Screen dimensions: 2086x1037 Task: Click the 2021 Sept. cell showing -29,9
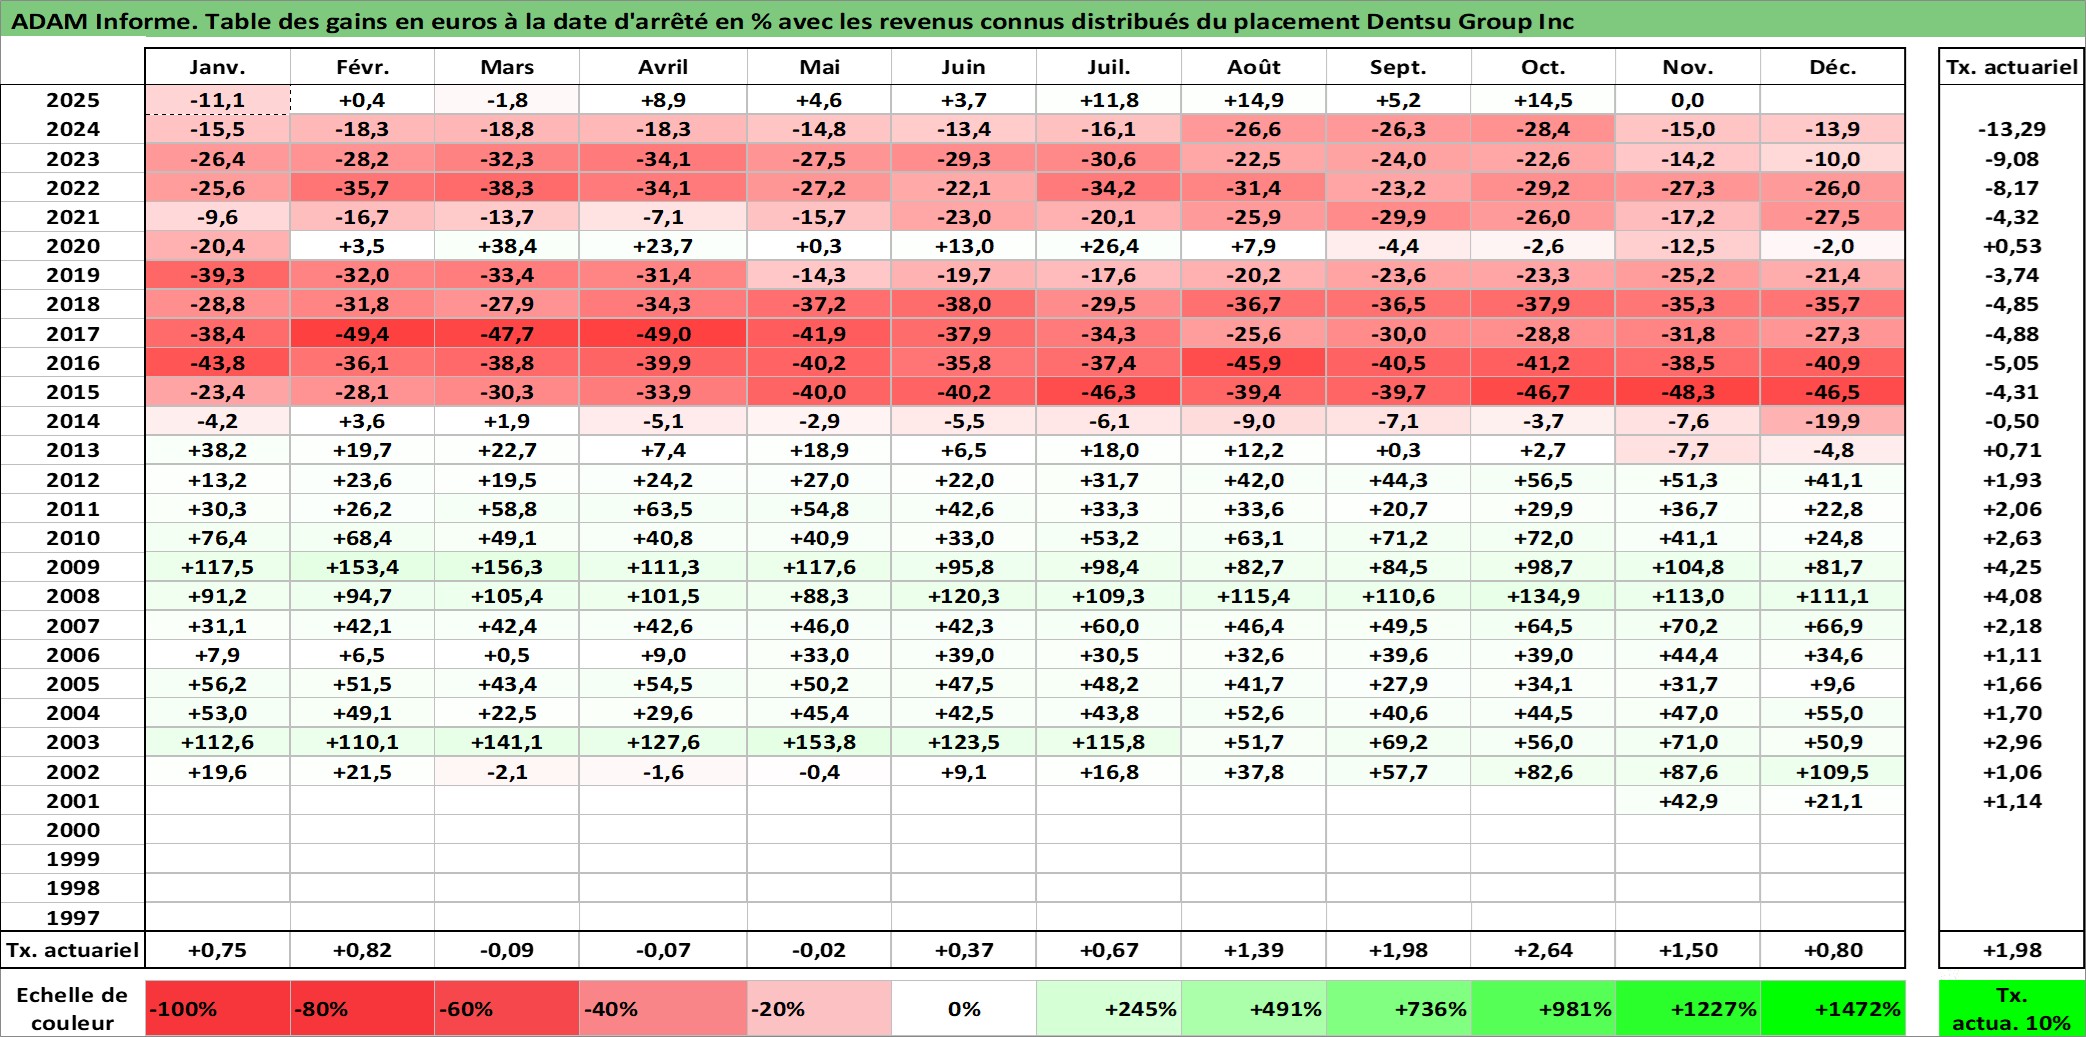click(1398, 217)
